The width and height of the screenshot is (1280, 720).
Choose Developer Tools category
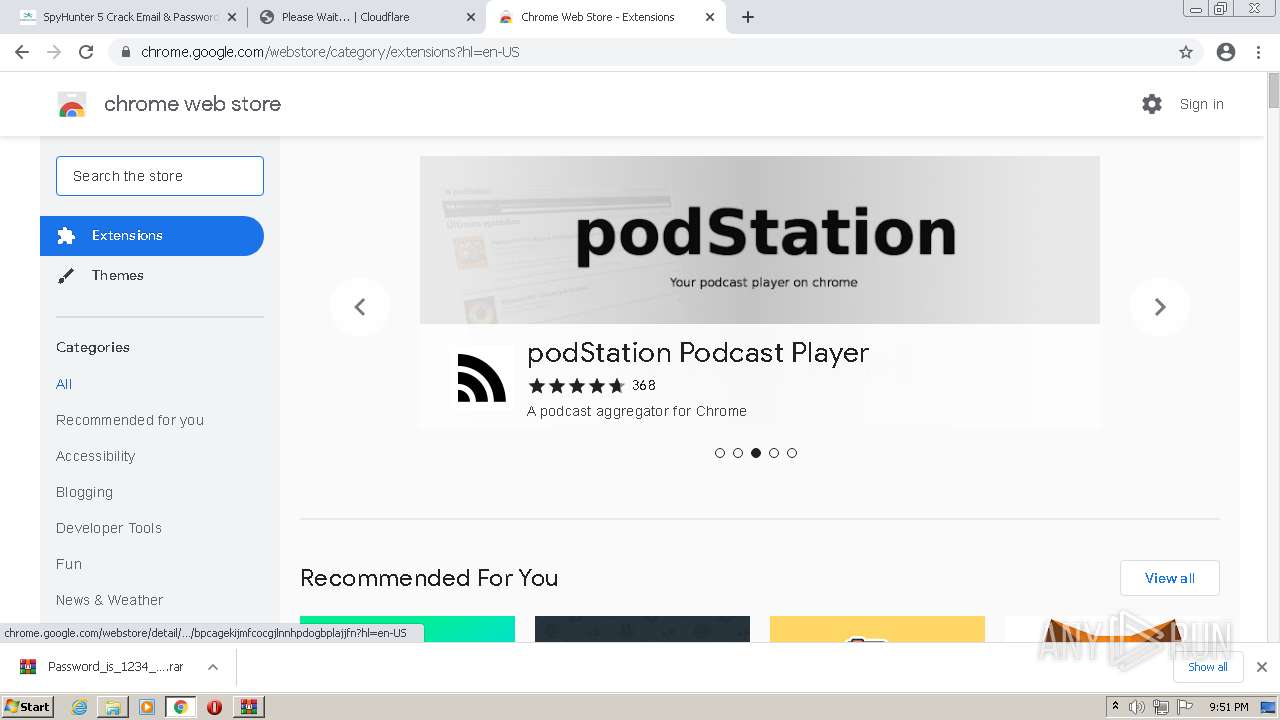click(109, 528)
